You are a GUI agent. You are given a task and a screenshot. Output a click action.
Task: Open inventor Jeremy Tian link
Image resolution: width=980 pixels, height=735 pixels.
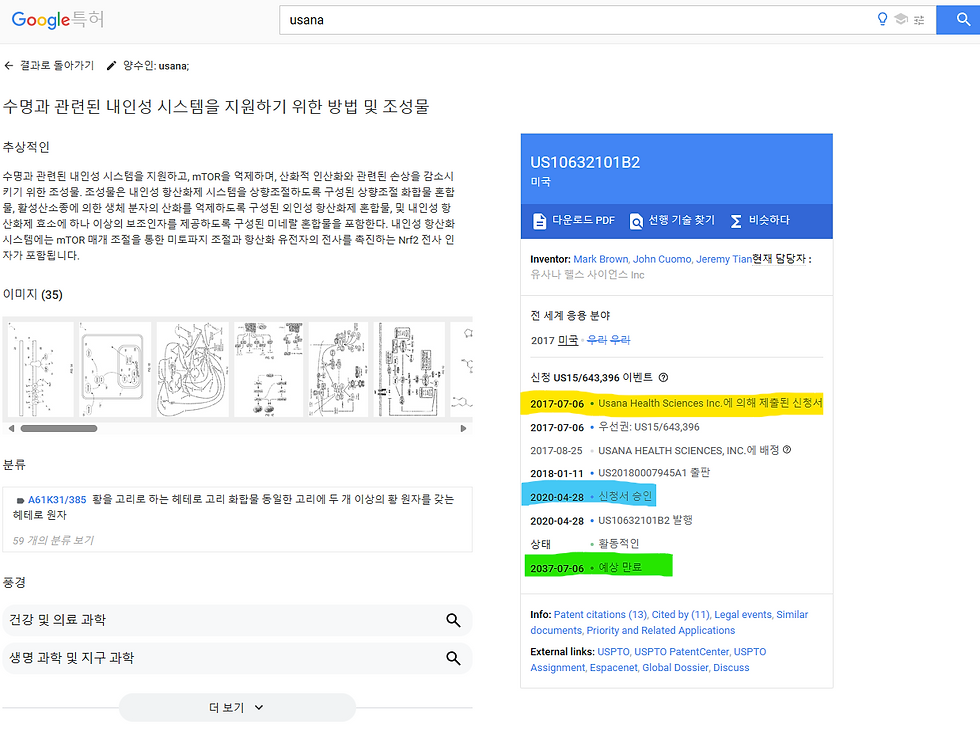coord(724,259)
